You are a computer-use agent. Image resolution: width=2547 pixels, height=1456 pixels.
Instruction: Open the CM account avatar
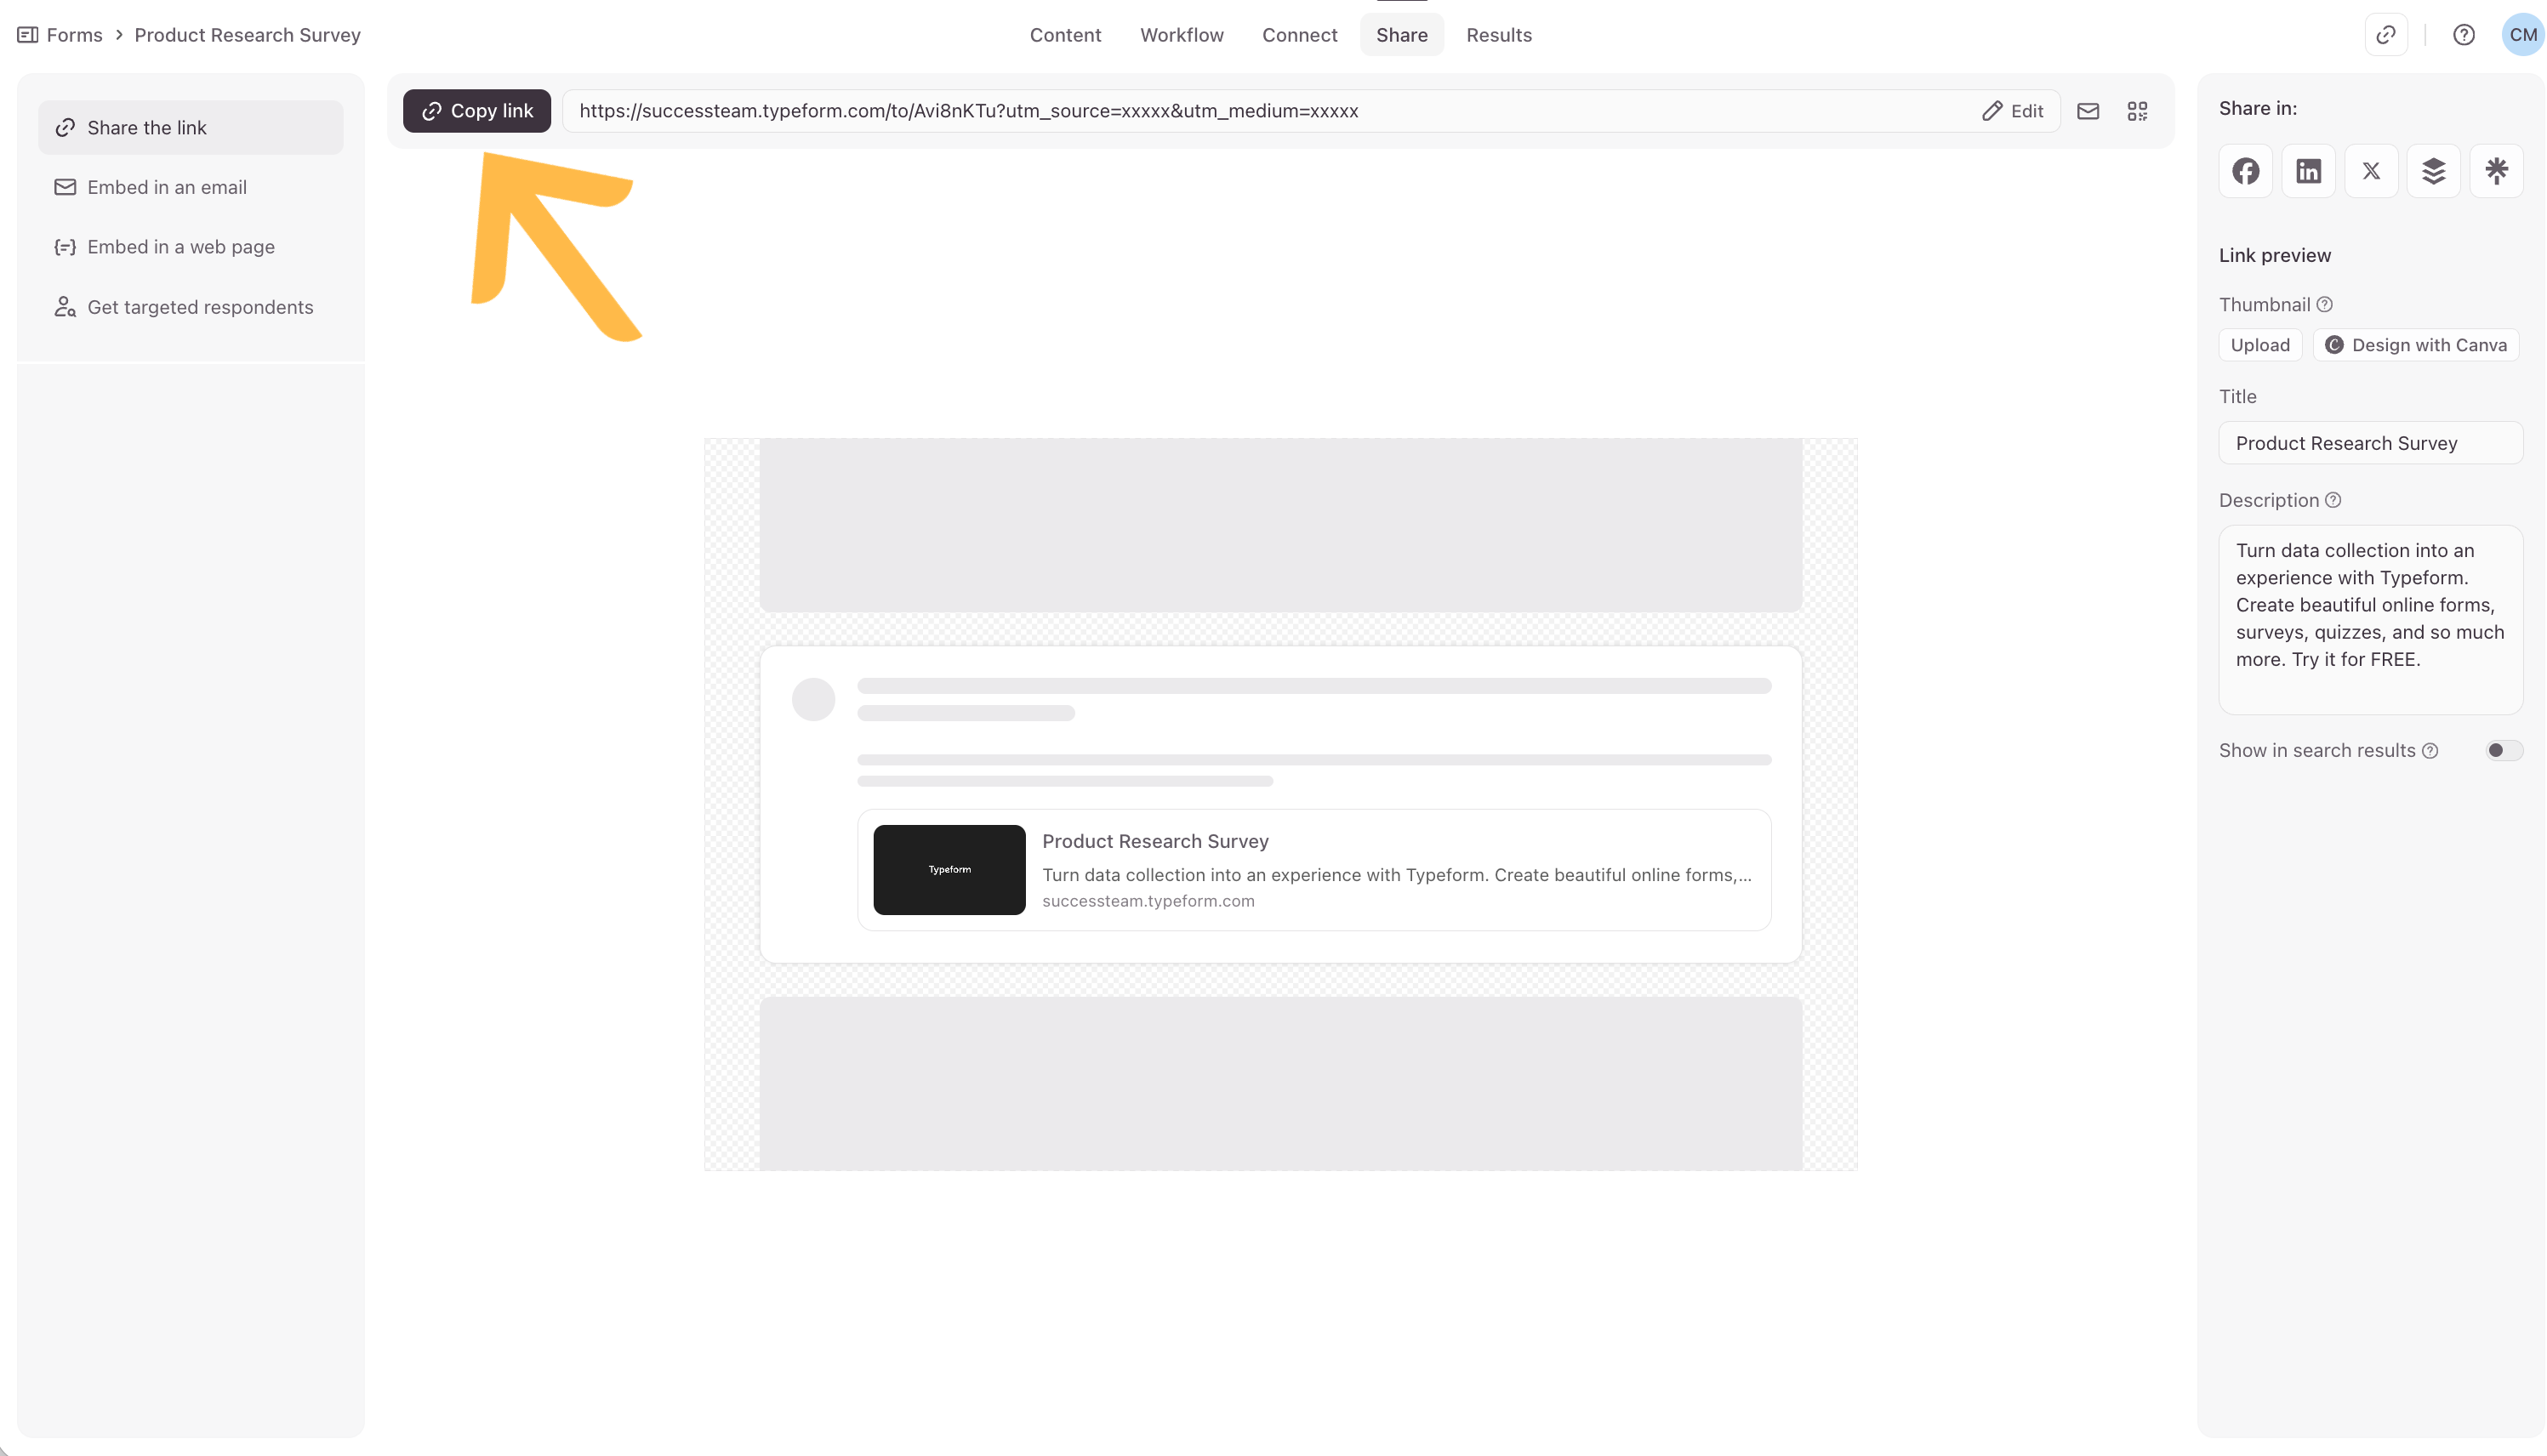(x=2522, y=35)
